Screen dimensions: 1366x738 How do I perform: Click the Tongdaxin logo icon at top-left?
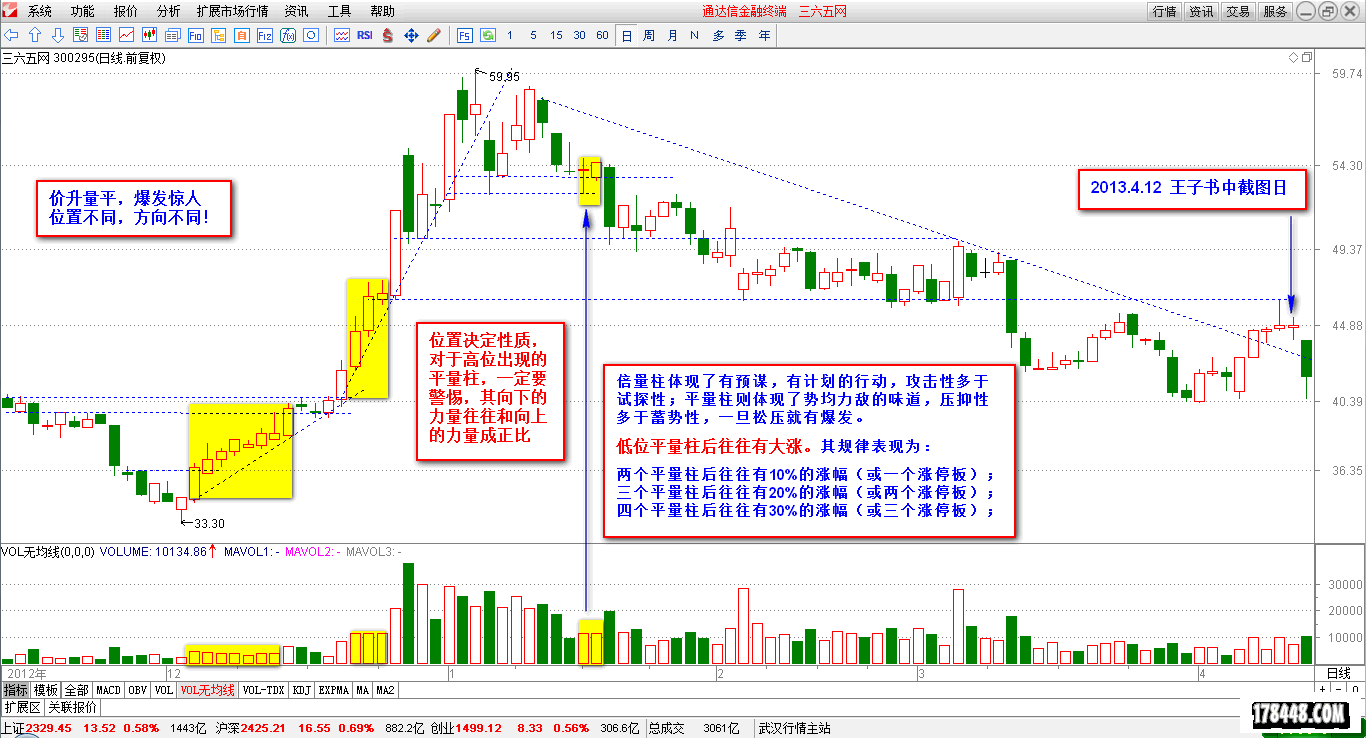click(12, 11)
